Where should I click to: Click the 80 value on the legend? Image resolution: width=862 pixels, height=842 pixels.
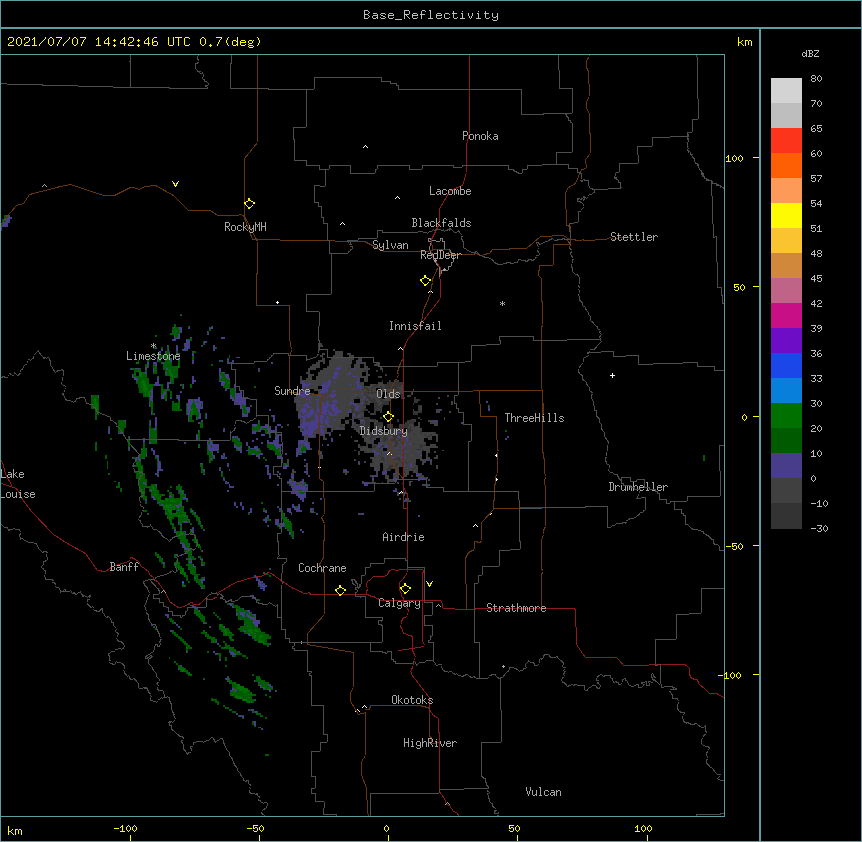816,79
